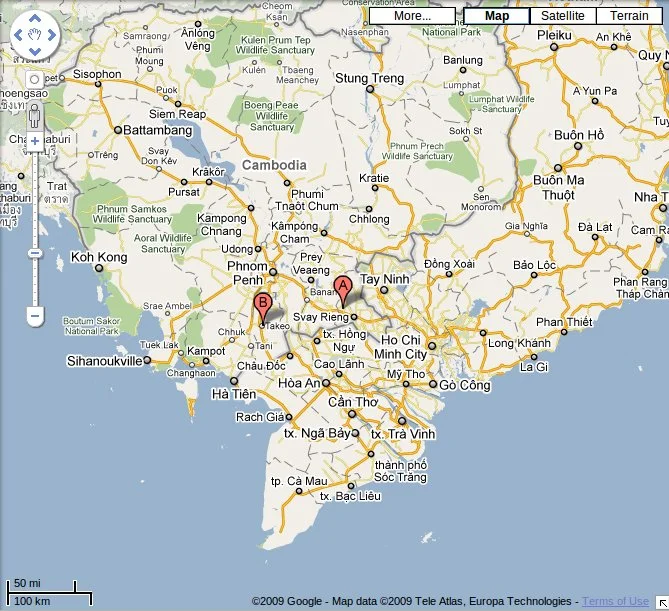
Task: Click the Sisophon city marker dot
Action: tap(98, 84)
